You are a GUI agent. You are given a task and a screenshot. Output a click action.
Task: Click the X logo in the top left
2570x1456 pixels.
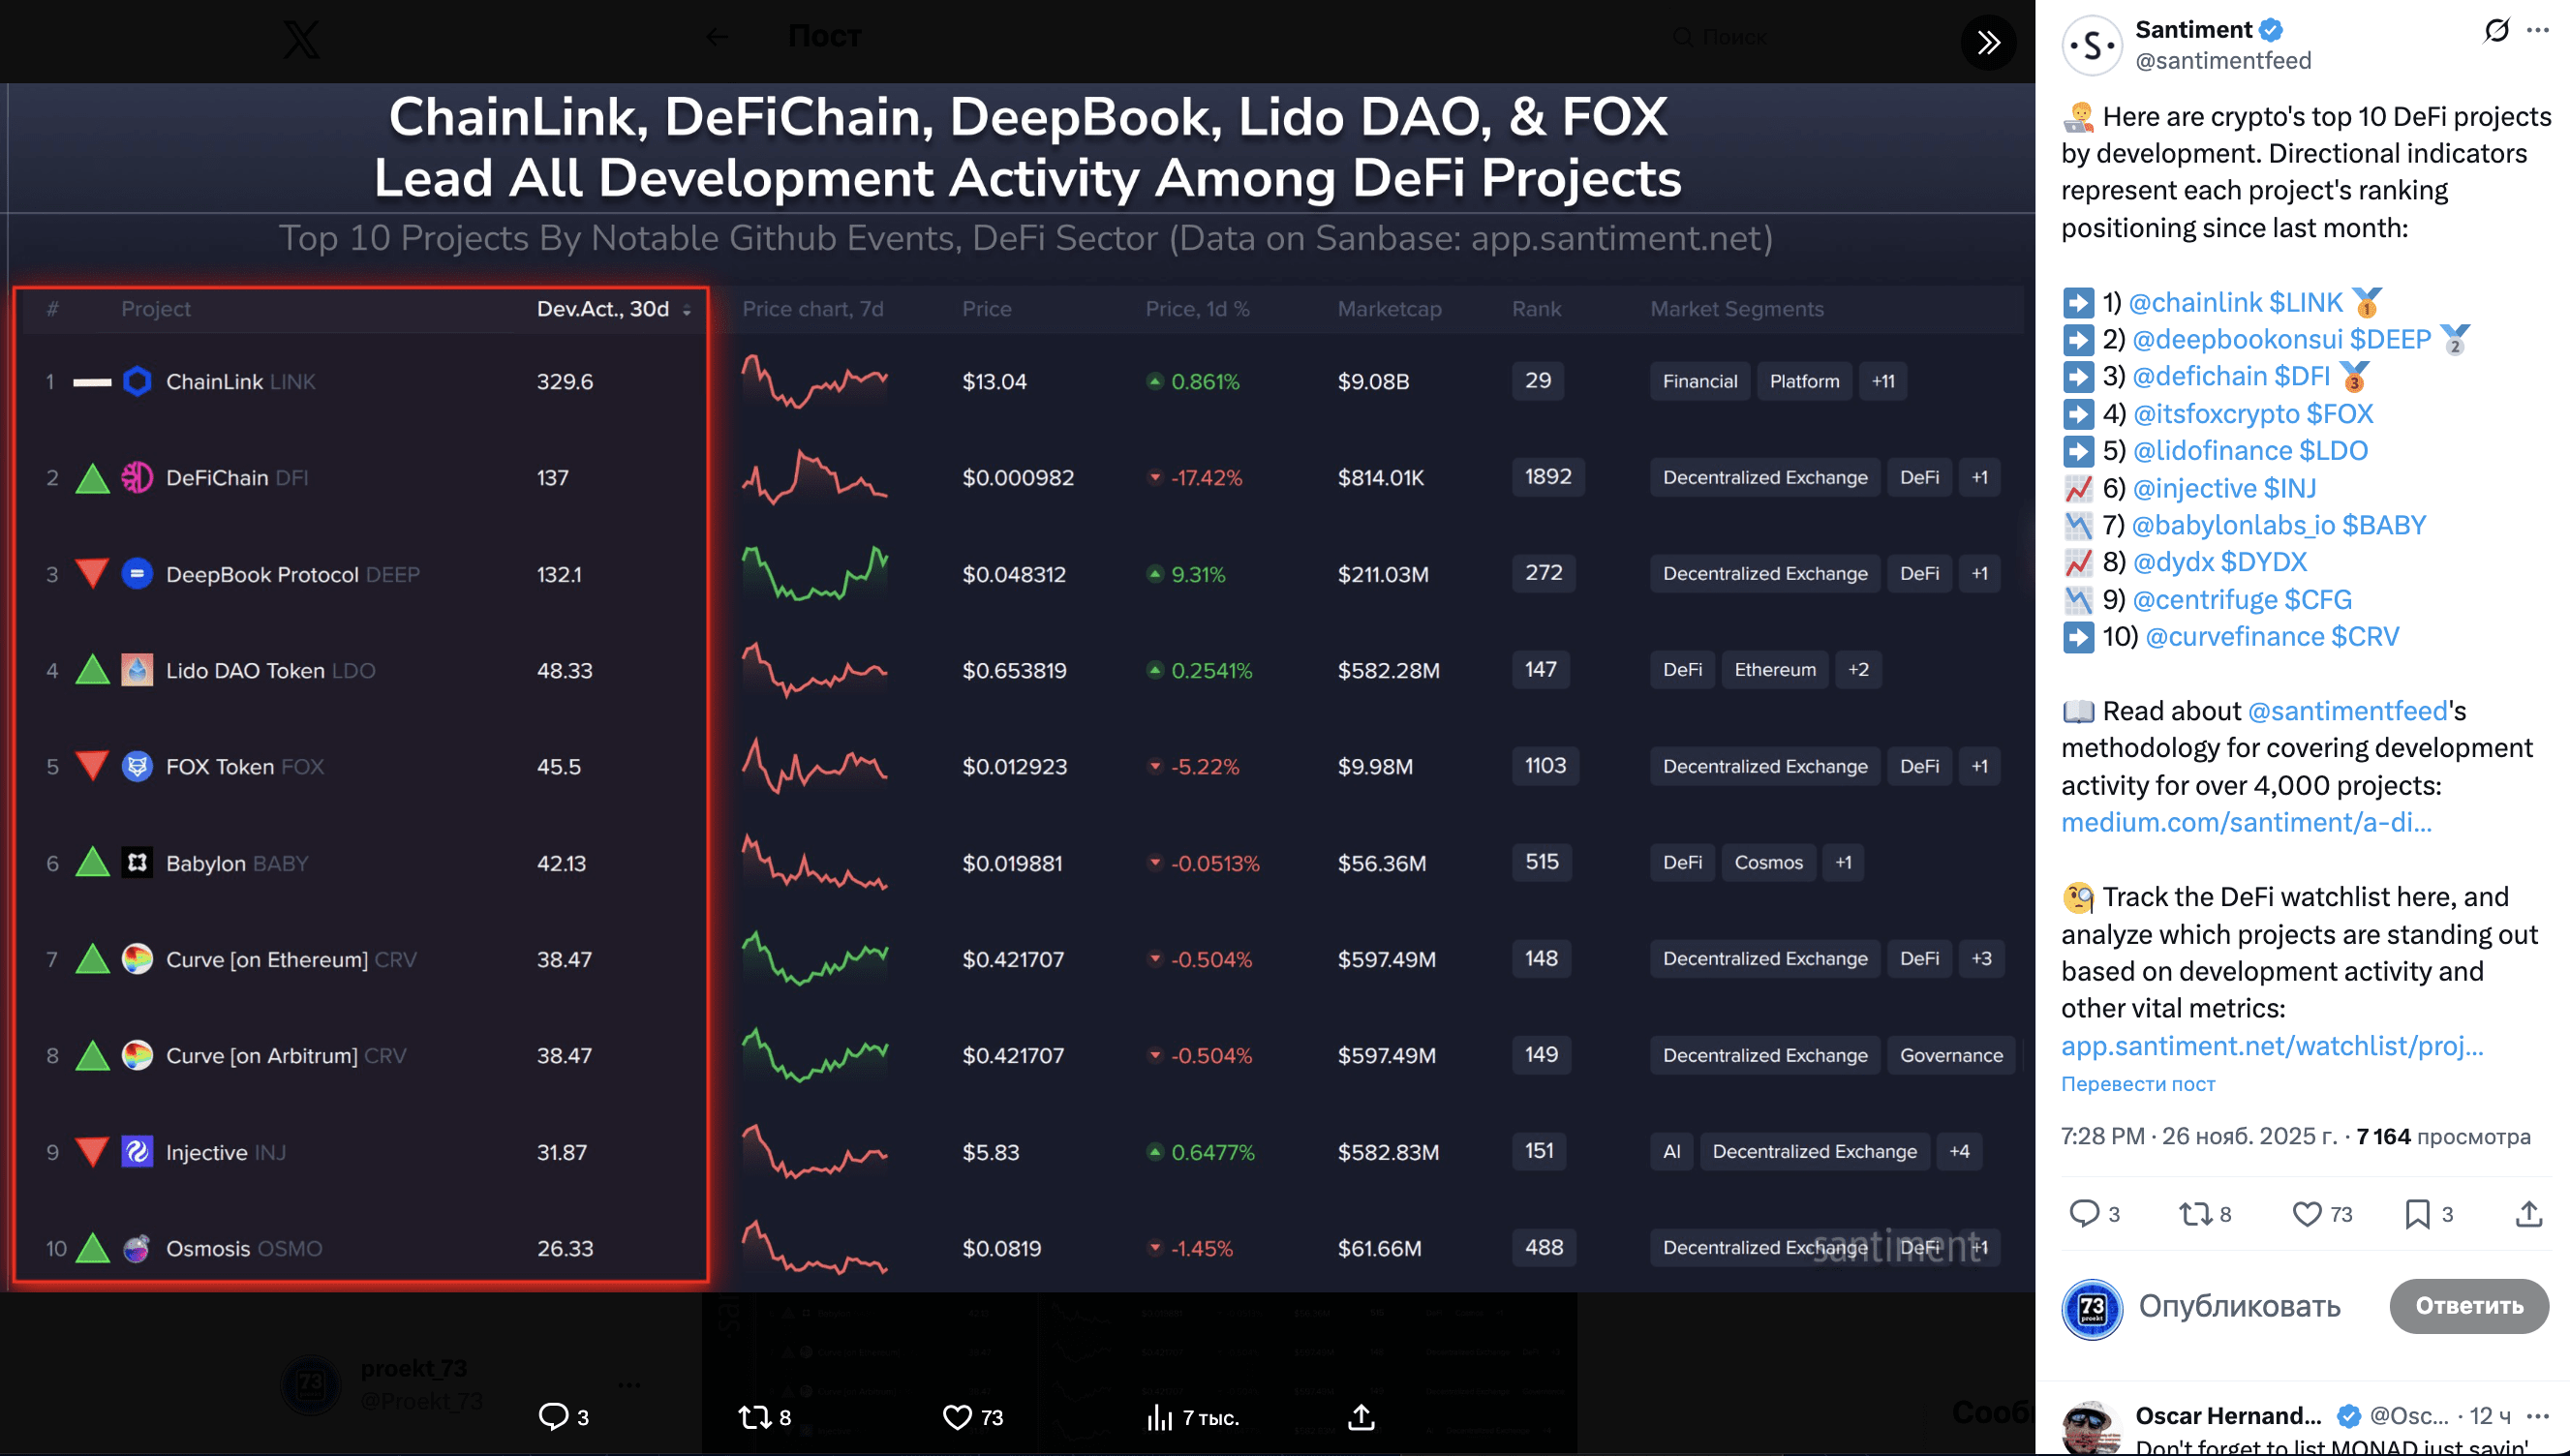point(303,40)
